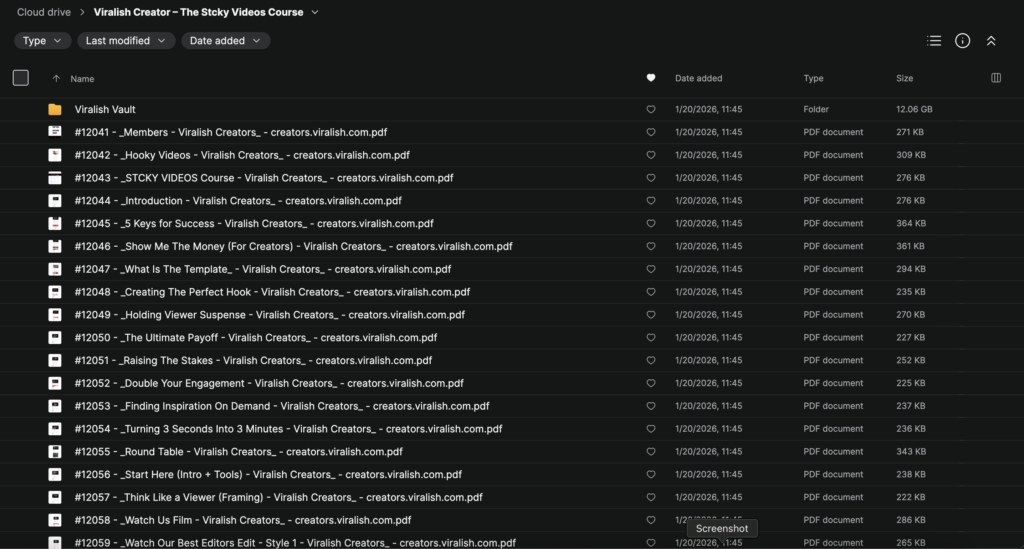1024x549 pixels.
Task: Click PDF icon for #12057 Think Like a Viewer
Action: (55, 497)
